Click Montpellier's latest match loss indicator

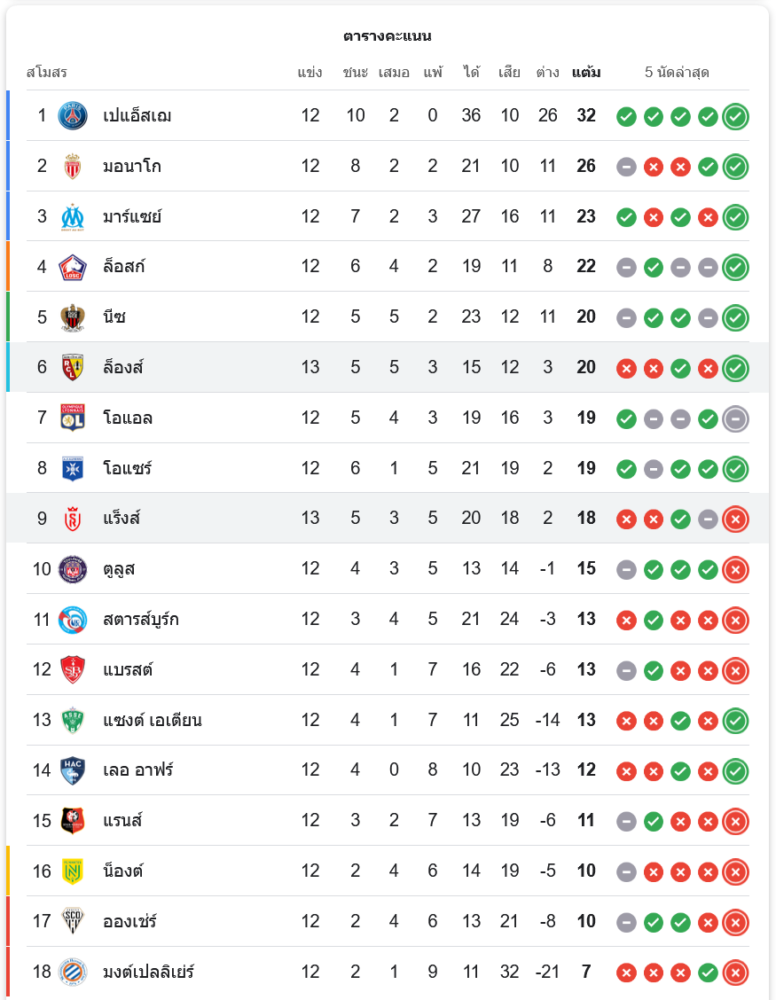click(x=735, y=971)
